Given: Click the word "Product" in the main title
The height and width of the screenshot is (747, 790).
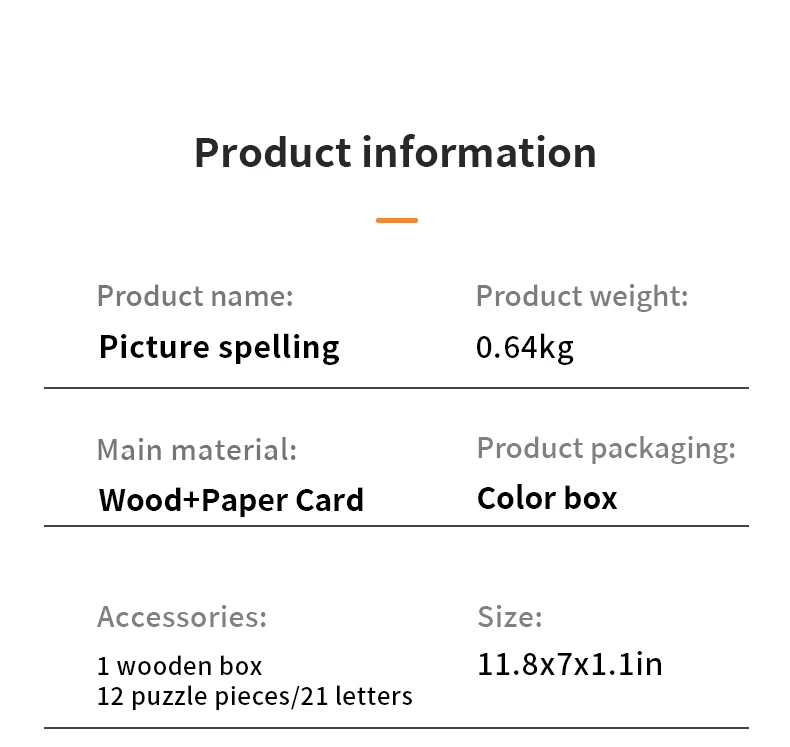Looking at the screenshot, I should pos(272,153).
